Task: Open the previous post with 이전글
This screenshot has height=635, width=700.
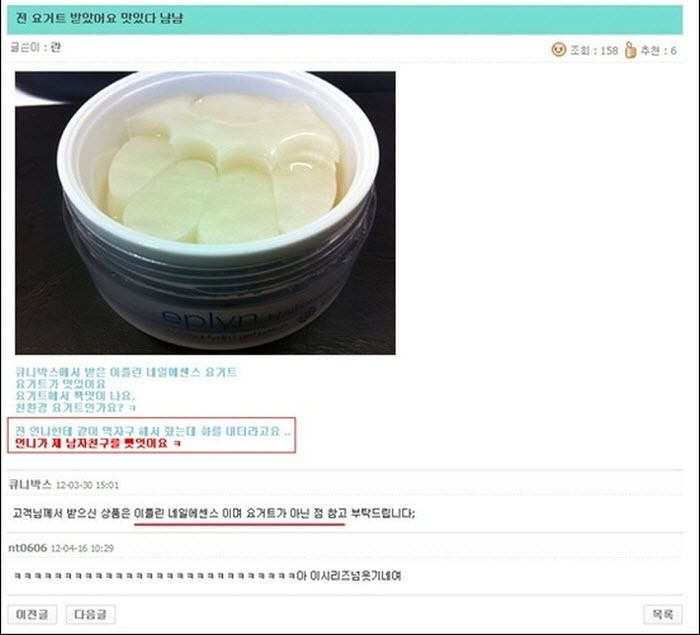Action: (32, 614)
